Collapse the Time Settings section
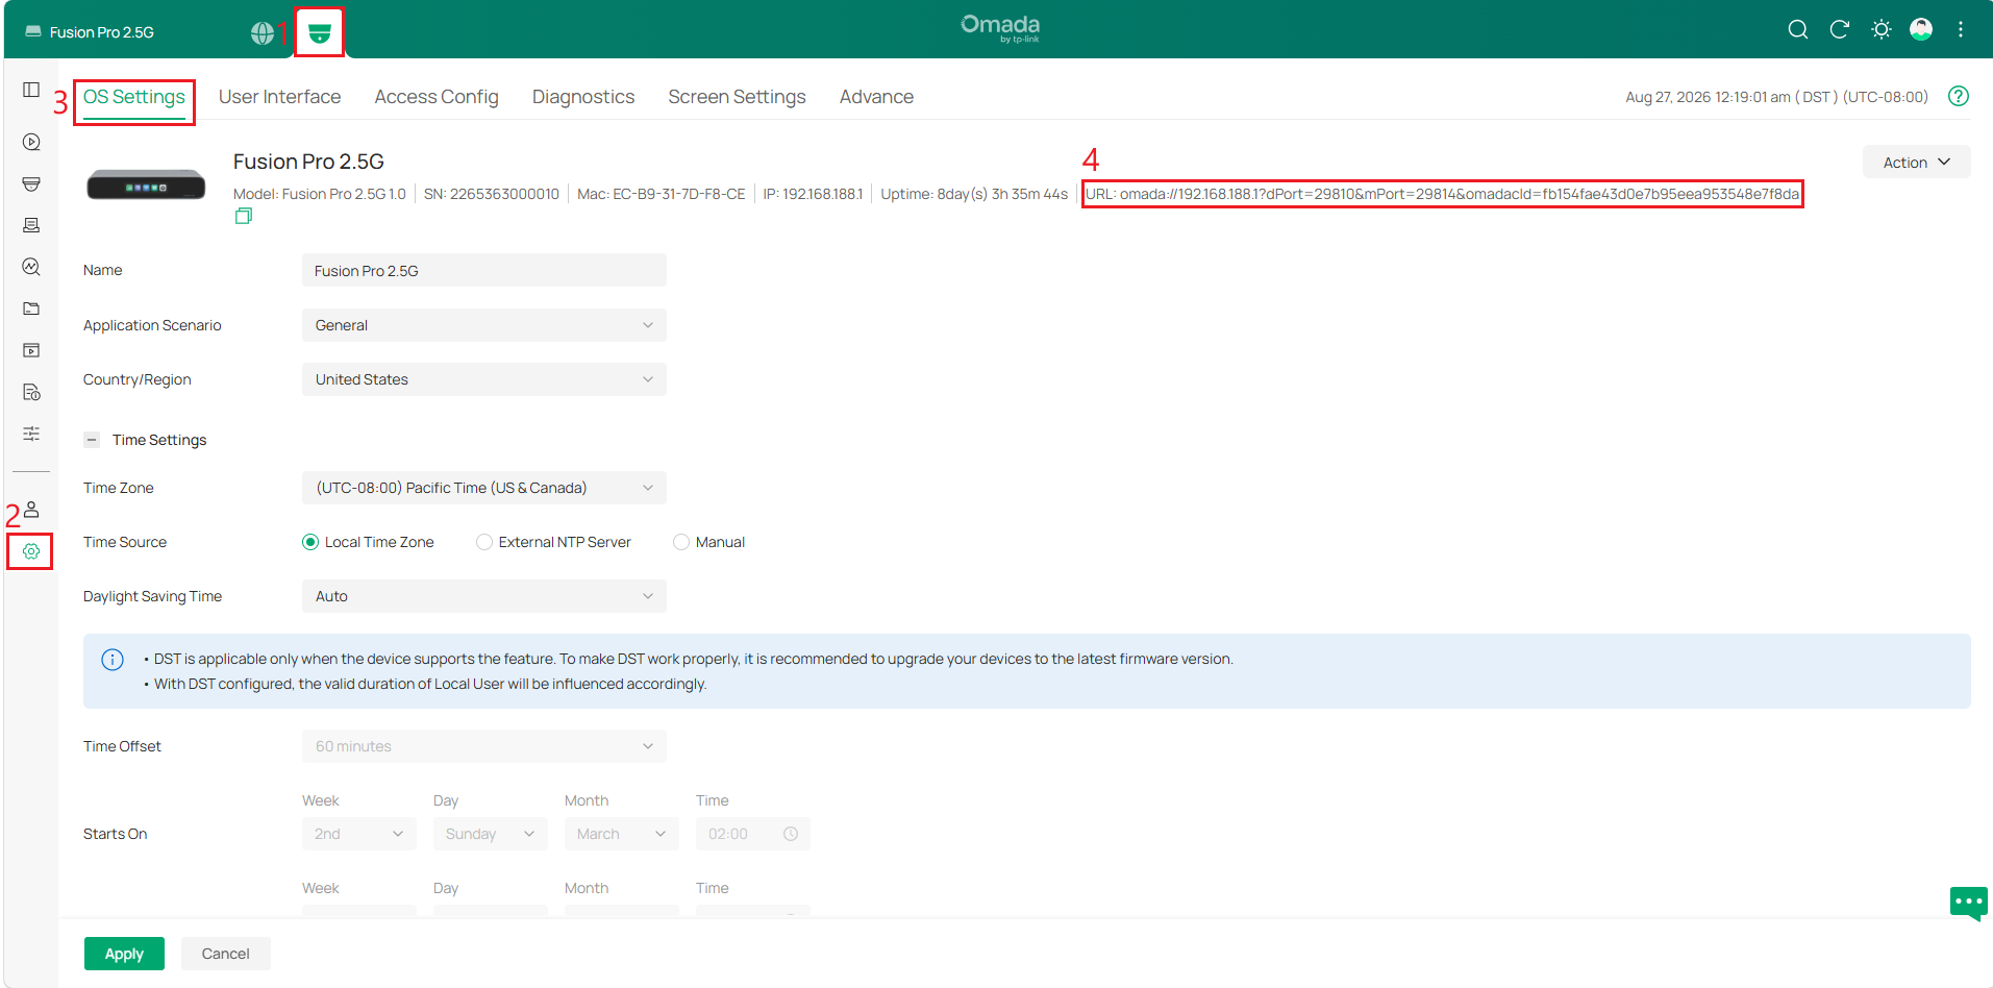Screen dimensions: 1993x988 pyautogui.click(x=92, y=440)
